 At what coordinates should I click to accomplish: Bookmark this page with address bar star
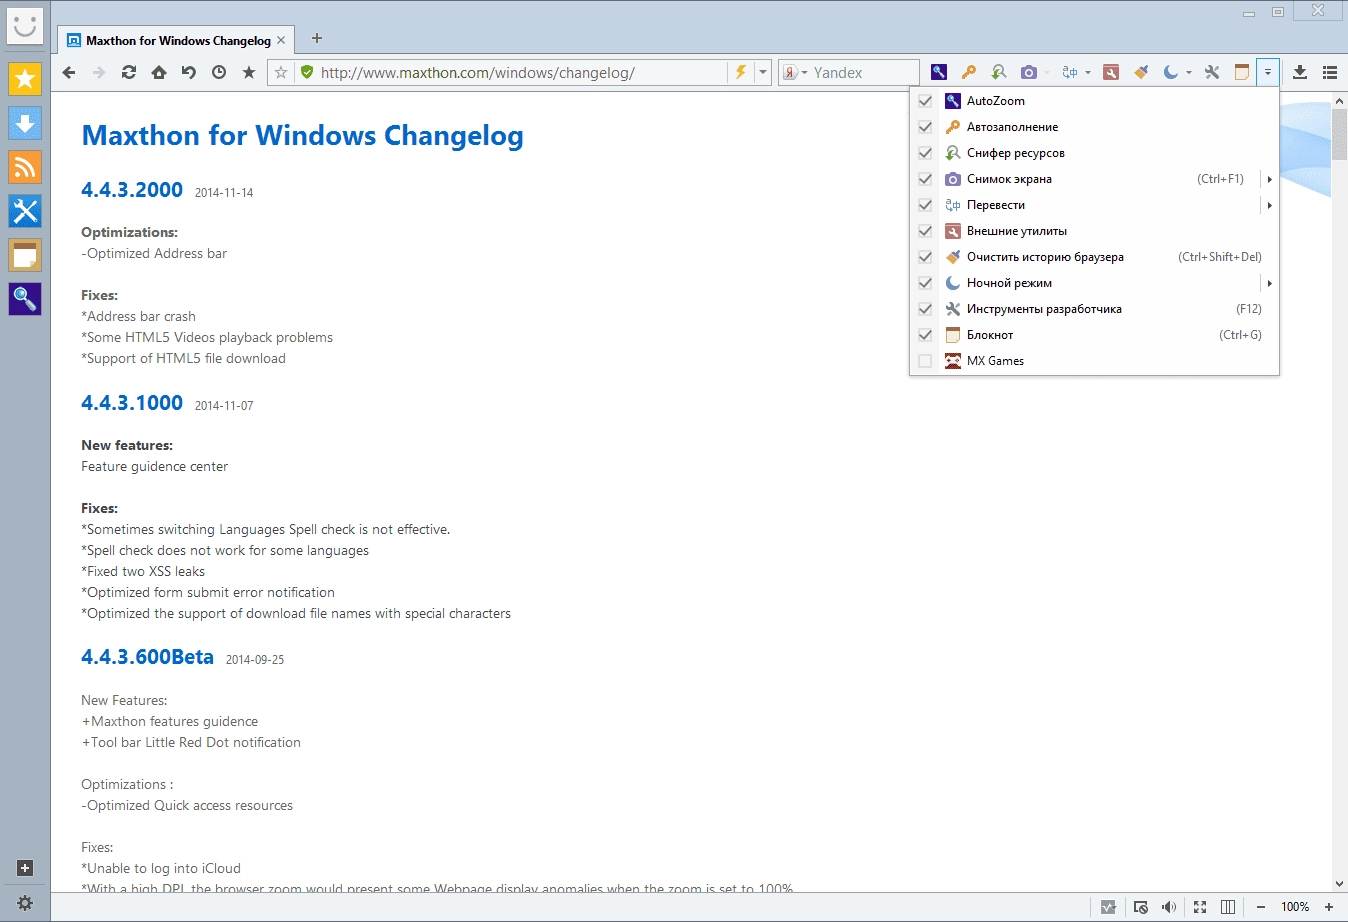click(282, 72)
